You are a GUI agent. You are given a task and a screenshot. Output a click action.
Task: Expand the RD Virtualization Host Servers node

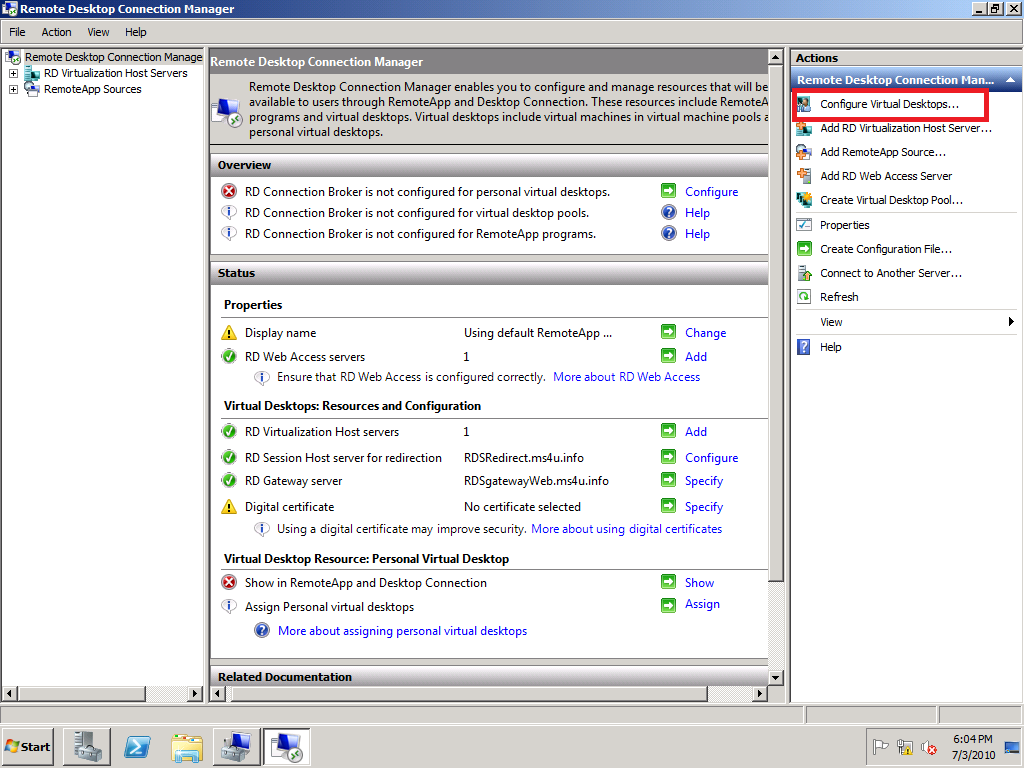click(13, 73)
